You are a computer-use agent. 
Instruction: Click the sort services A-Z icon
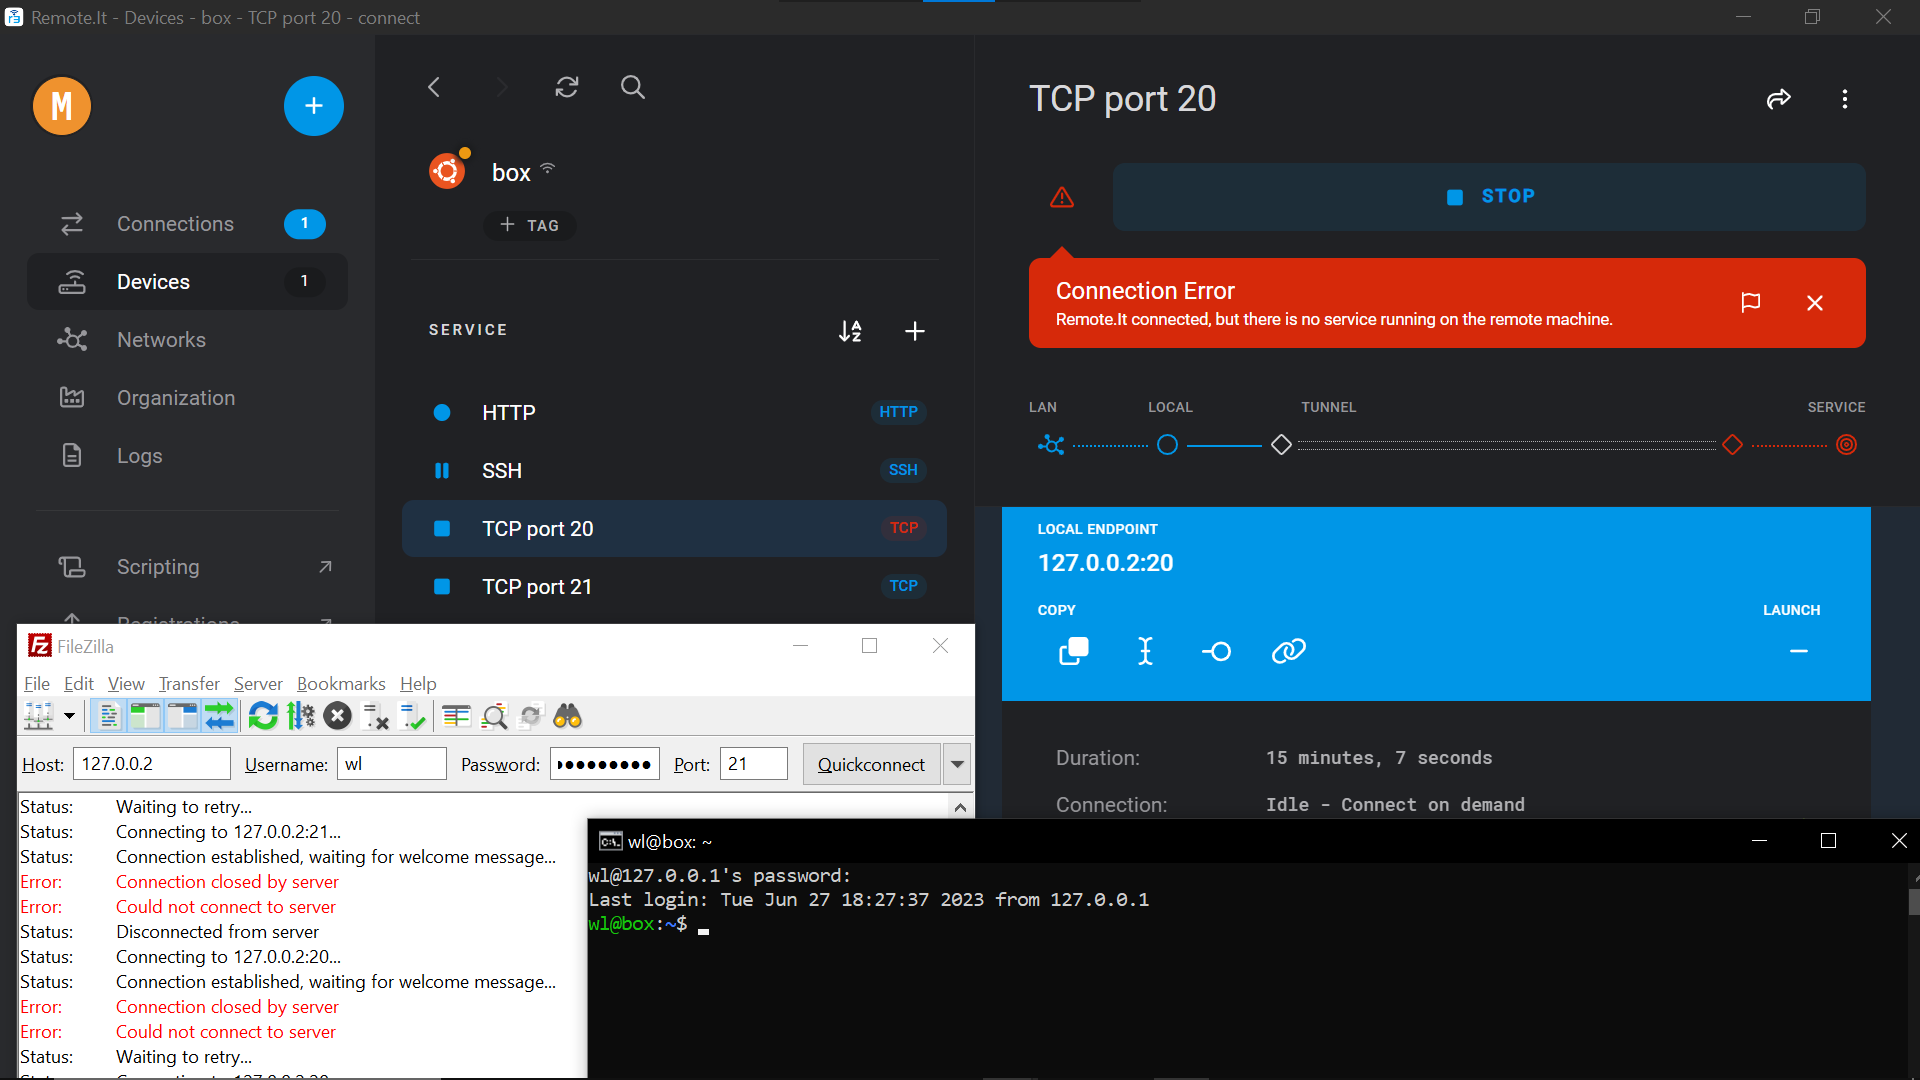tap(850, 331)
